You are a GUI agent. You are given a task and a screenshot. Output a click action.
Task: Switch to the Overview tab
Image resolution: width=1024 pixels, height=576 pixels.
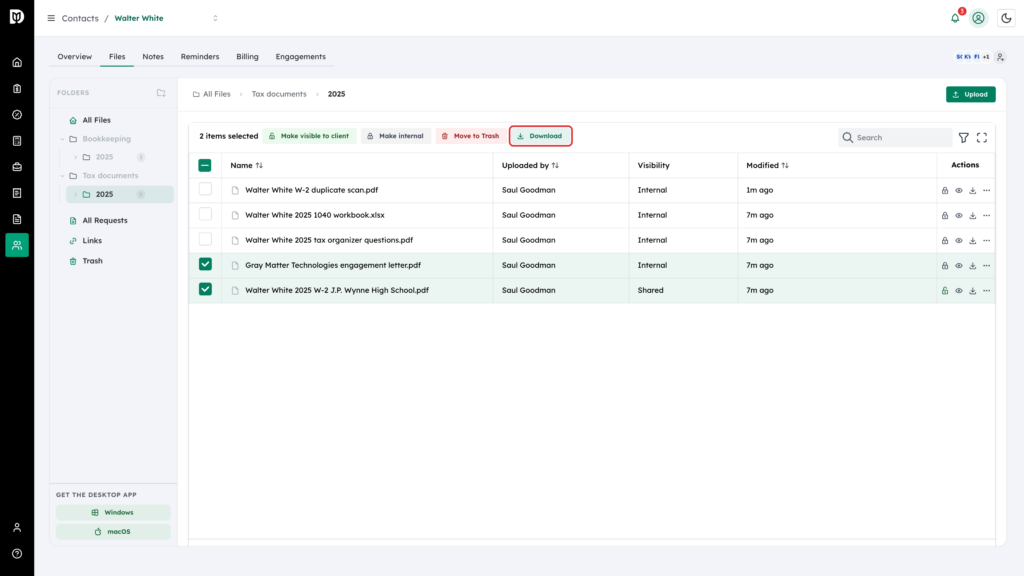(x=74, y=57)
